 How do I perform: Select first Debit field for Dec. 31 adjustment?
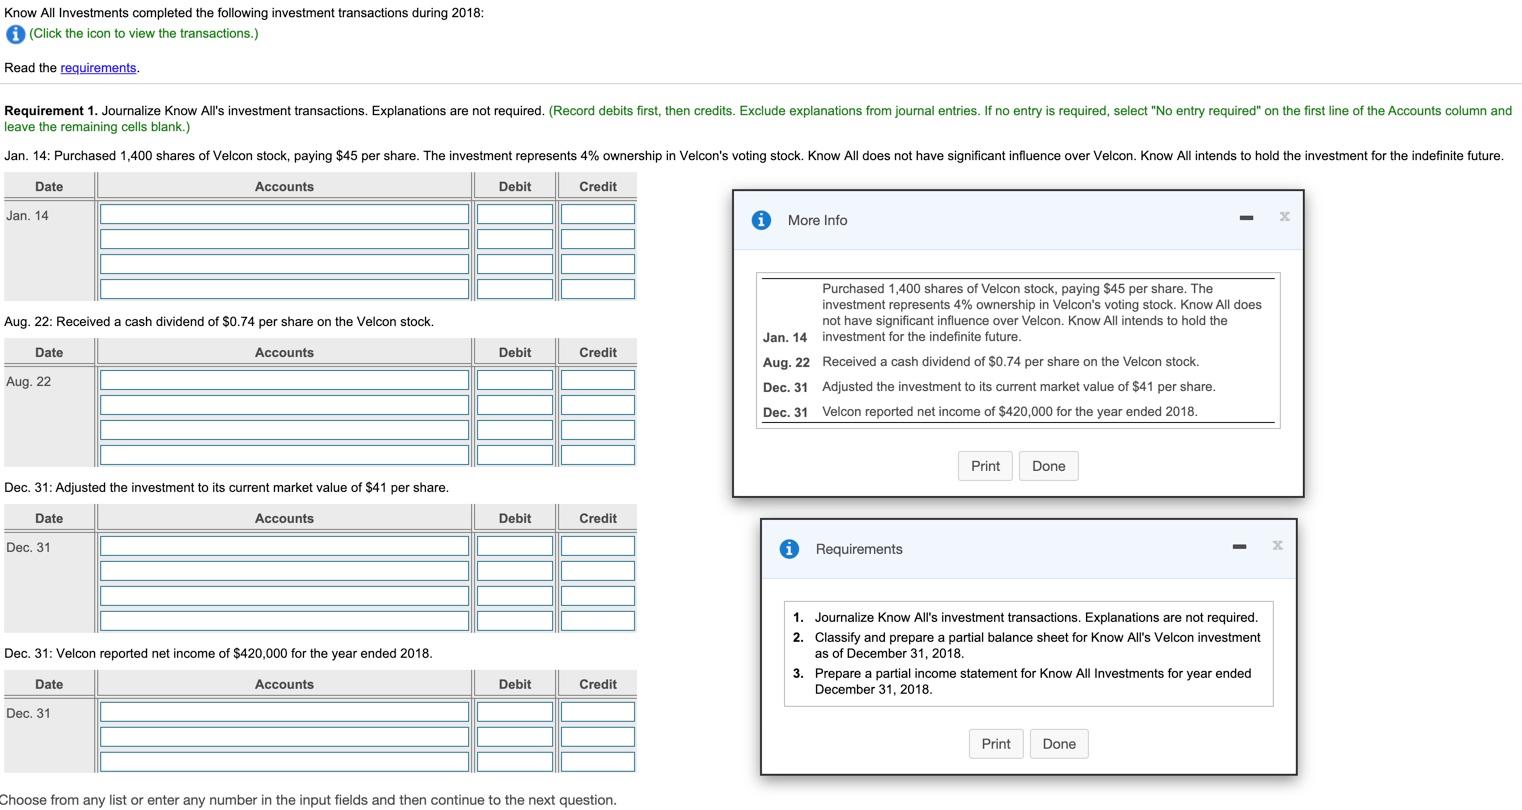coord(515,546)
